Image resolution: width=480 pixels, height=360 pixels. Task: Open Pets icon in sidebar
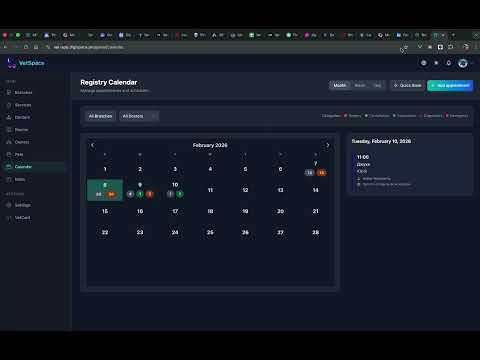[x=9, y=154]
